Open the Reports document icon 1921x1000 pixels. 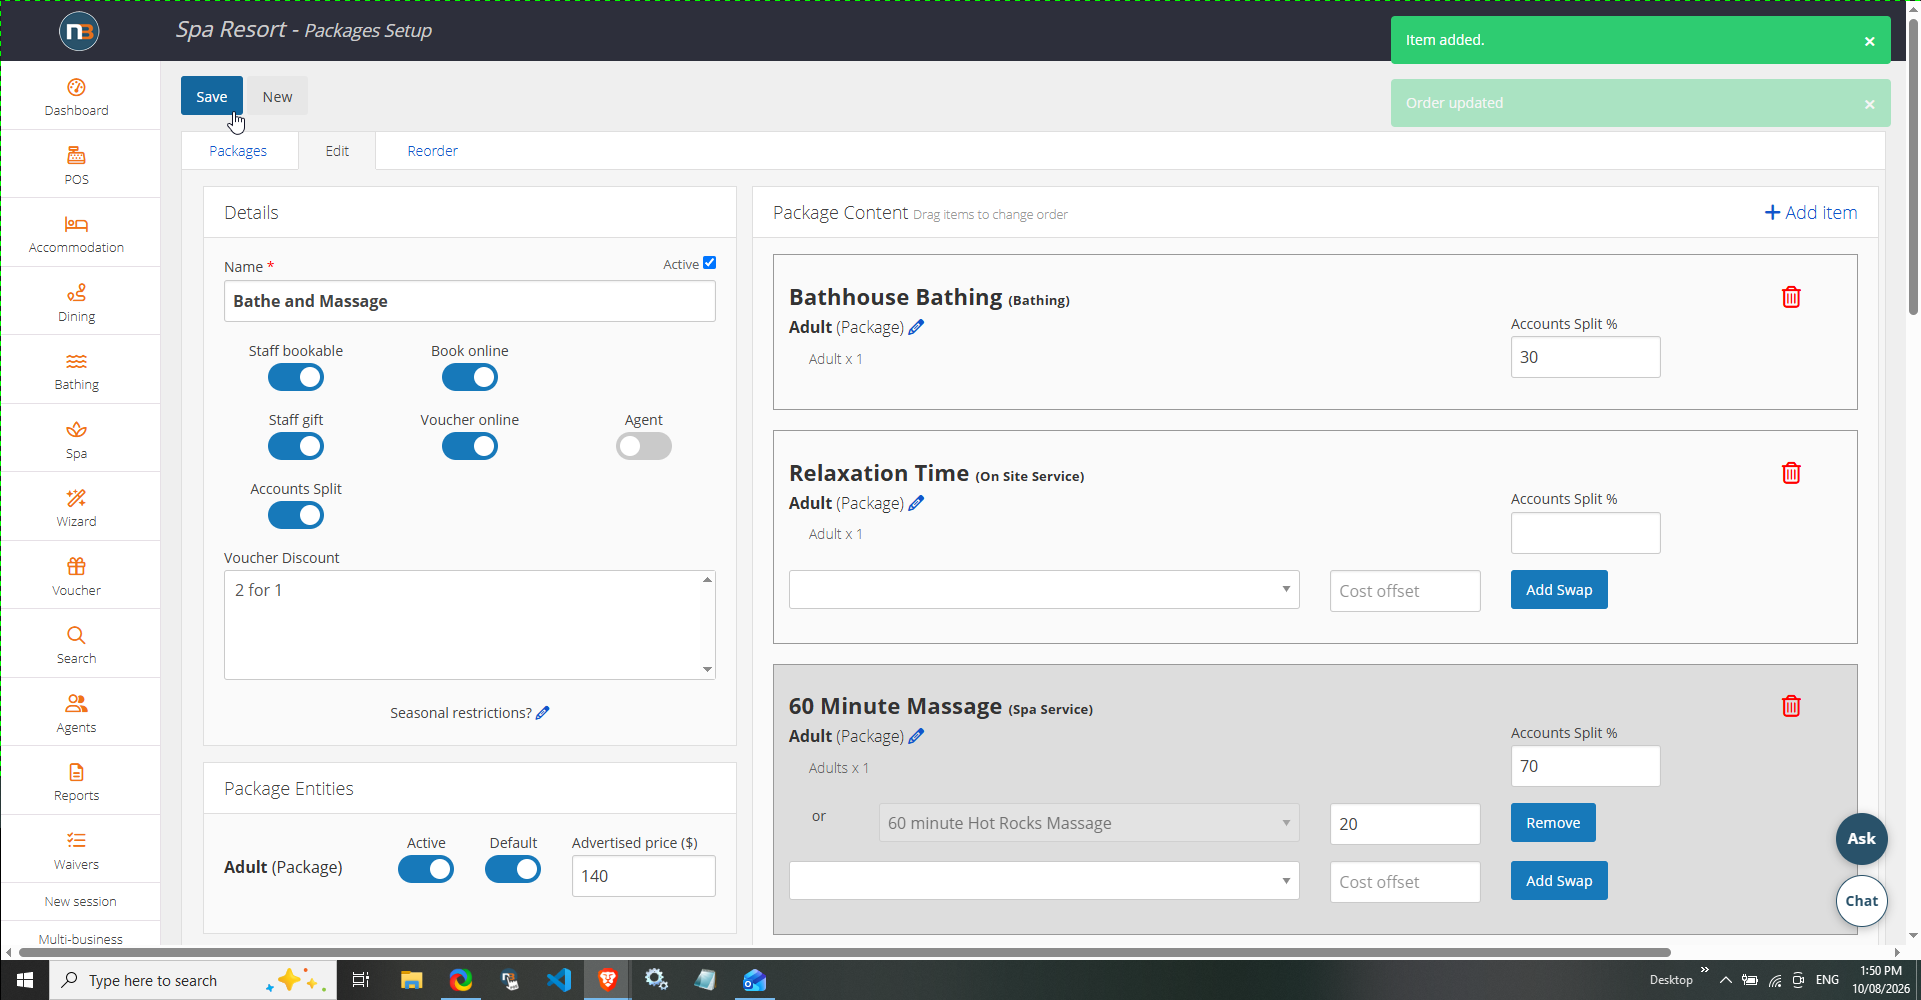click(x=76, y=772)
